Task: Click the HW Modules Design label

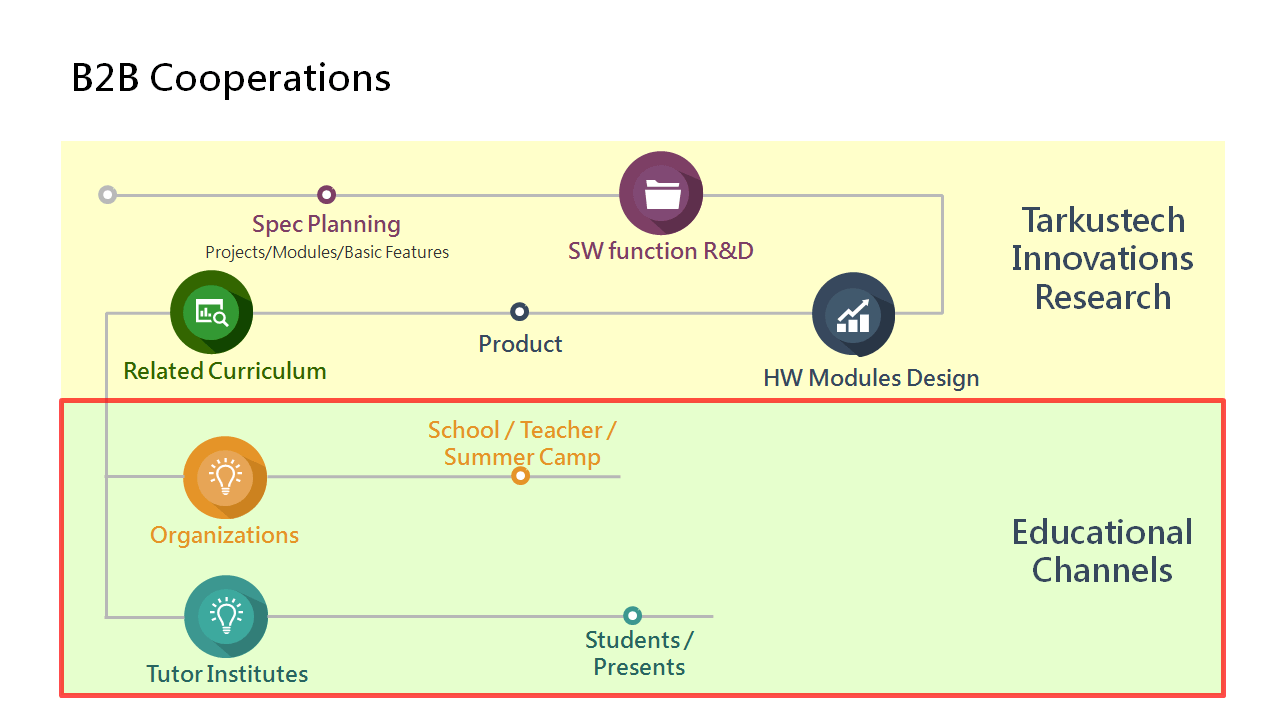Action: point(871,378)
